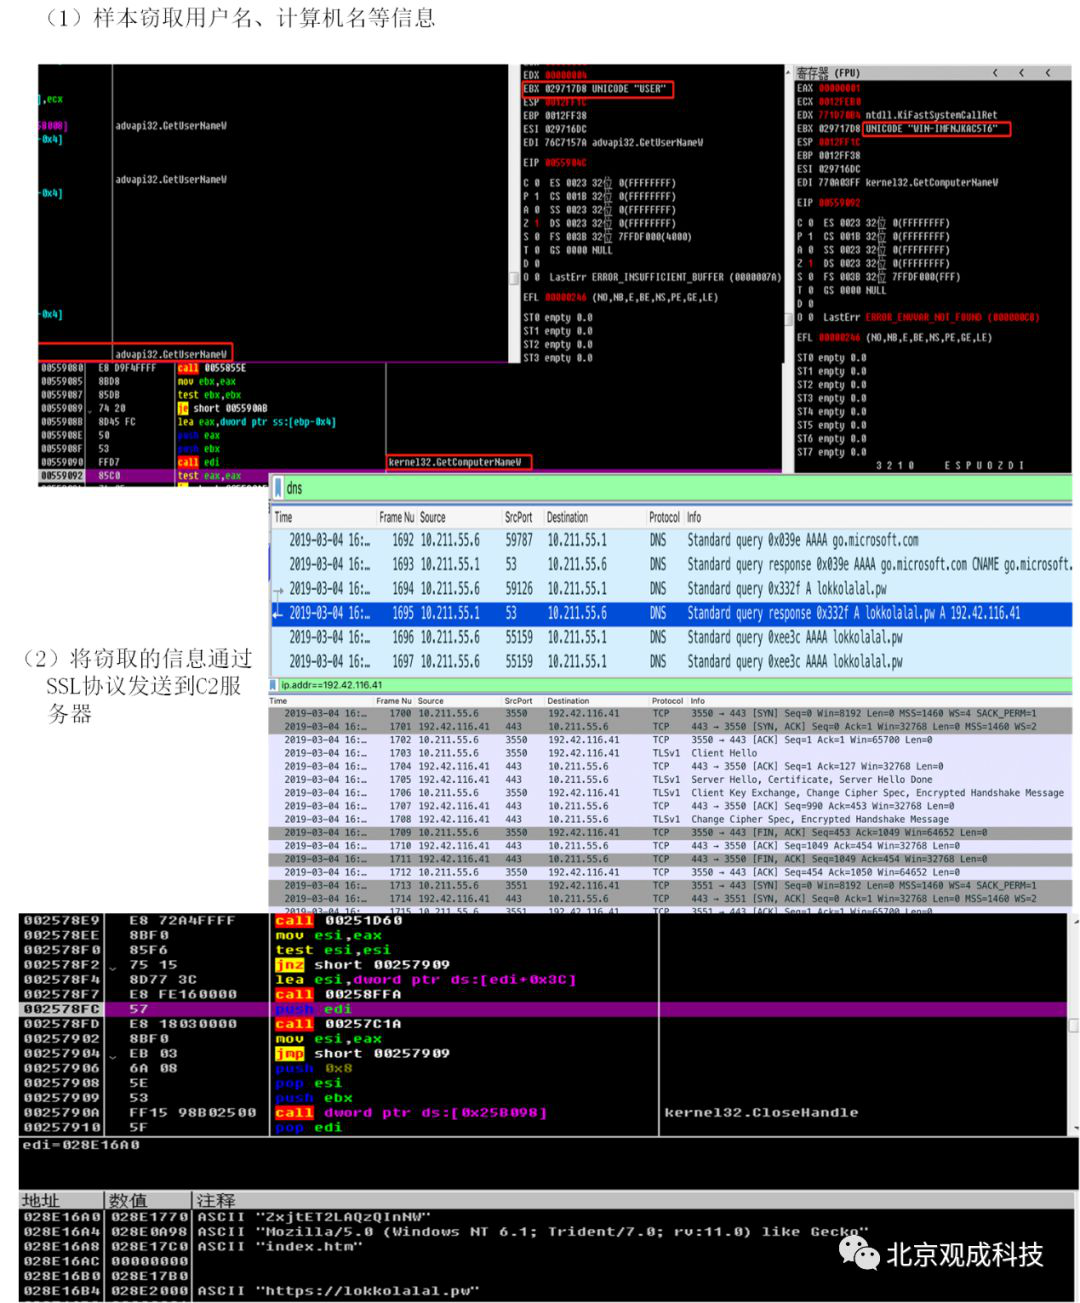Select LastErr ERROR_ENVVAR_NOT_FOUND line
The height and width of the screenshot is (1303, 1080).
pos(918,317)
